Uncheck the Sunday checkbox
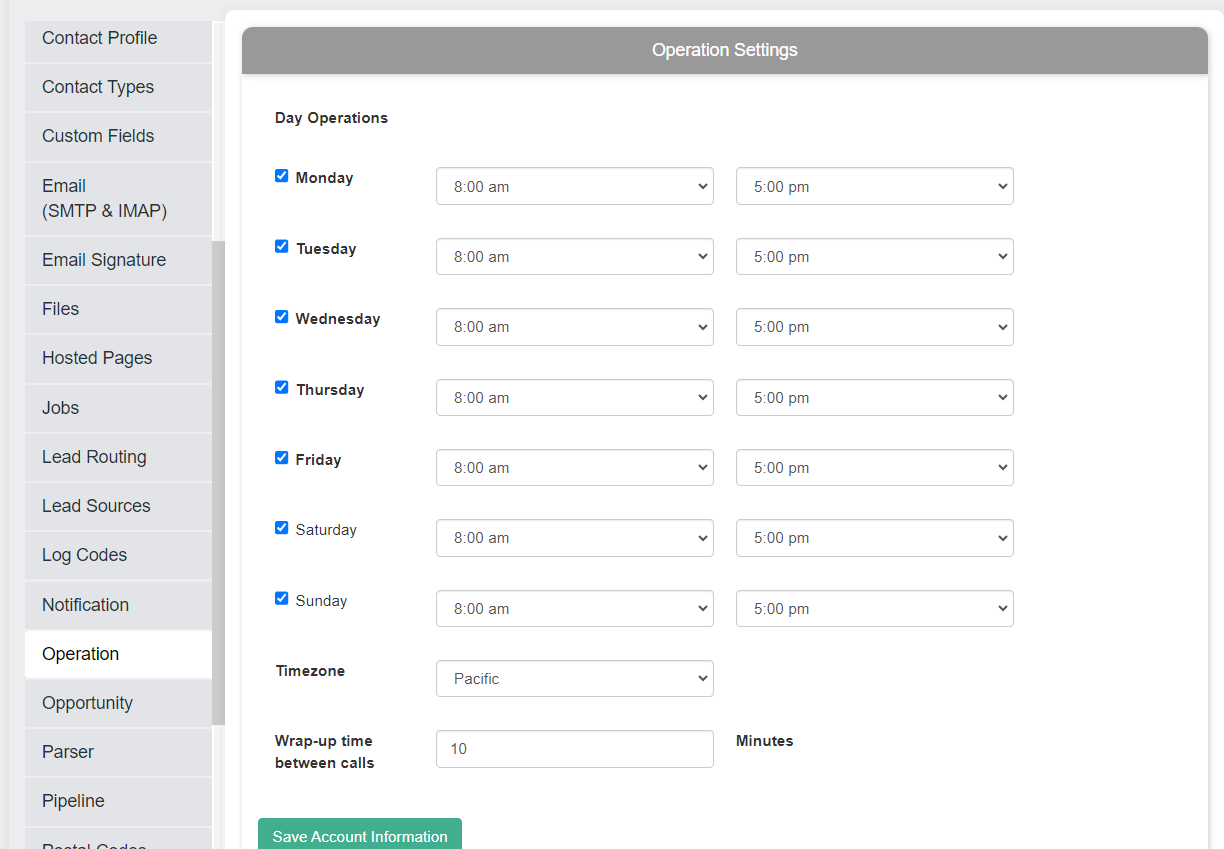Viewport: 1224px width, 849px height. pos(282,598)
